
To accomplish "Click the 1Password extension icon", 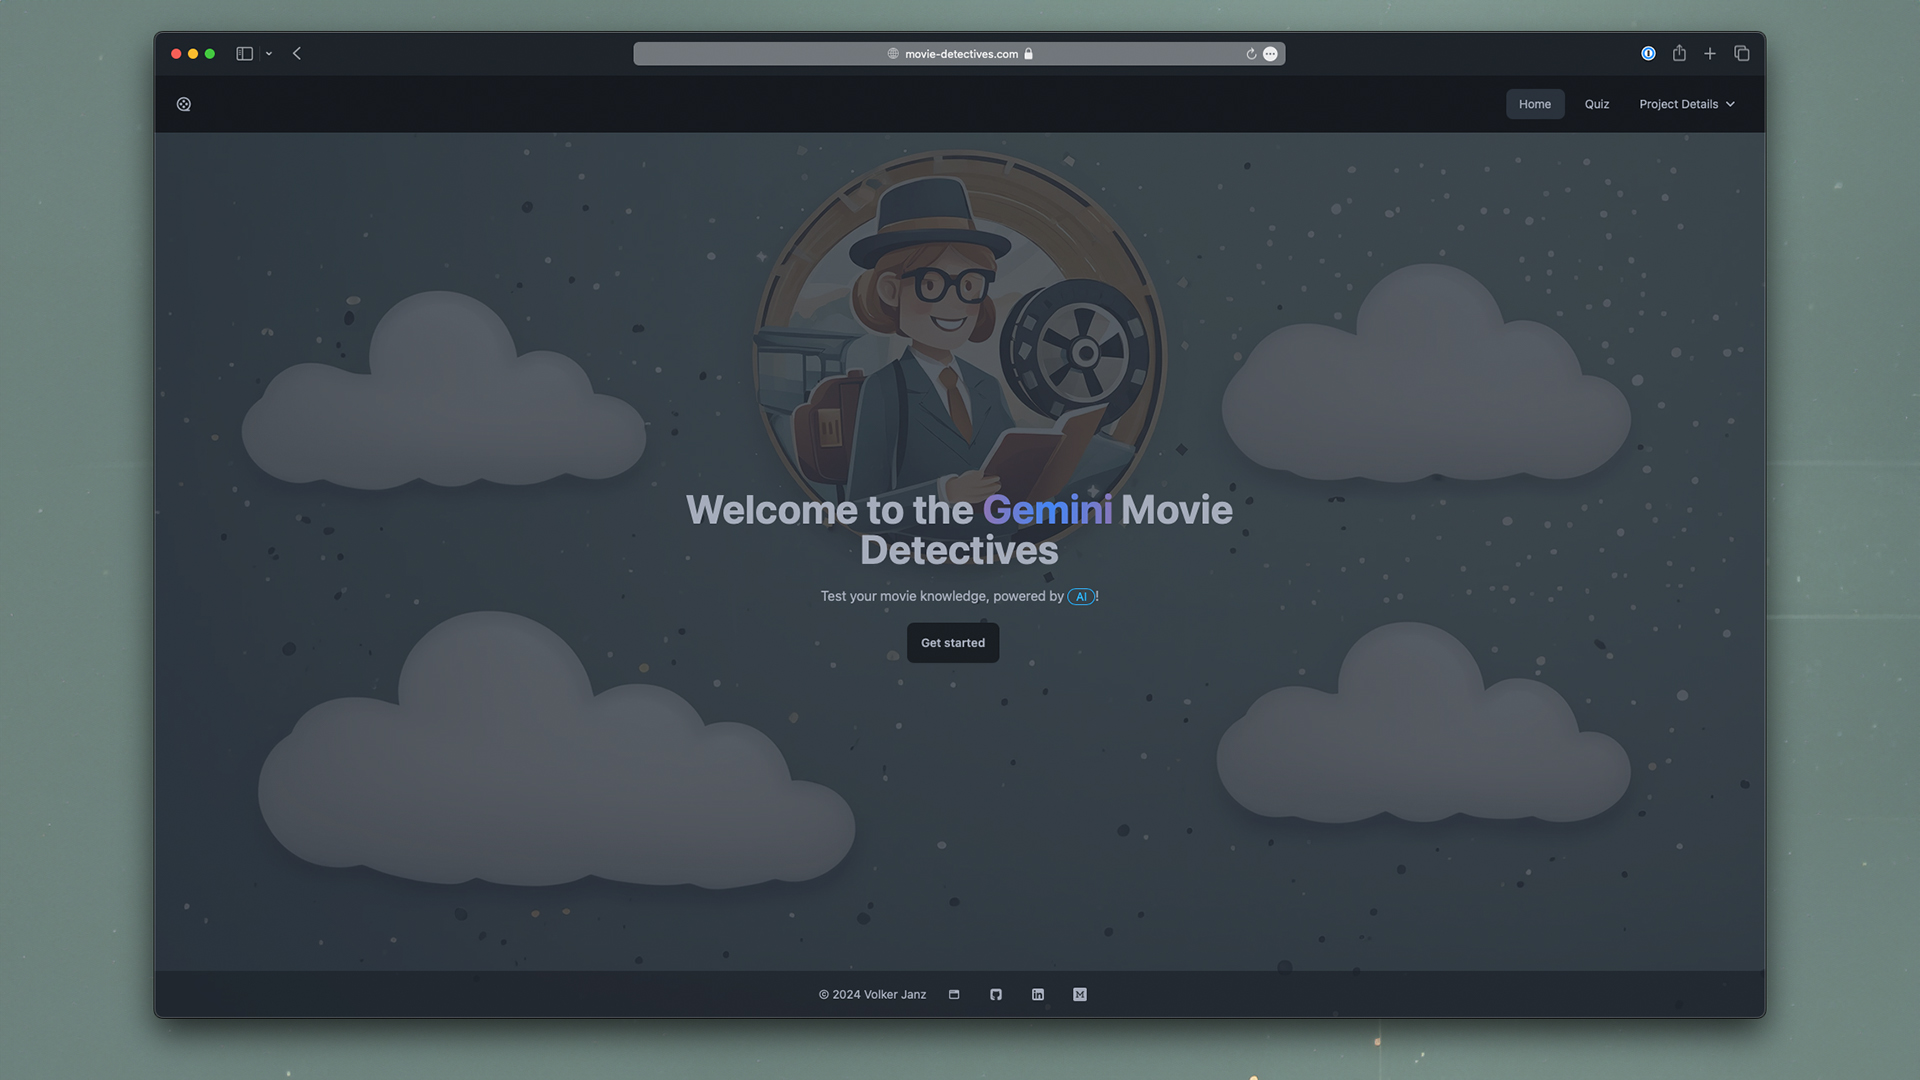I will [x=1648, y=54].
